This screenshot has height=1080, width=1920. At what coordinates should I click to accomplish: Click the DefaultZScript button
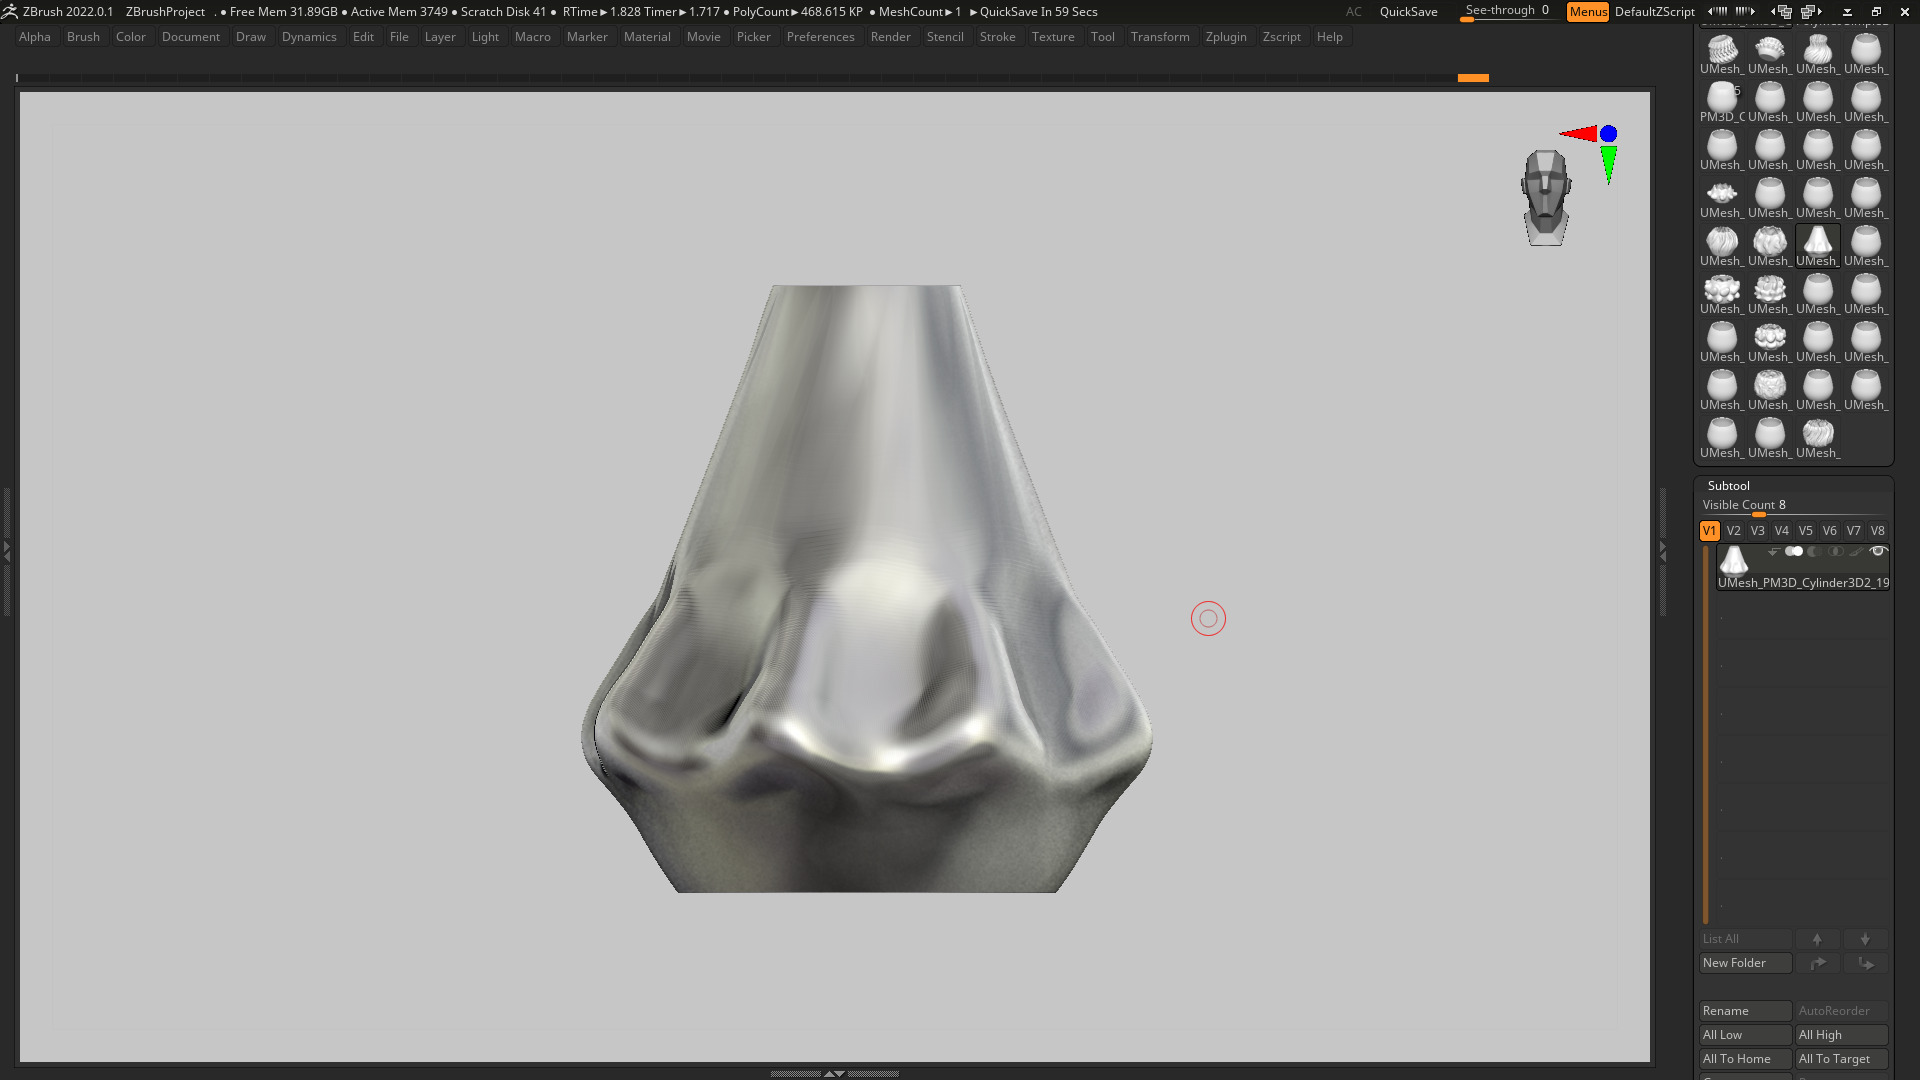pyautogui.click(x=1654, y=12)
